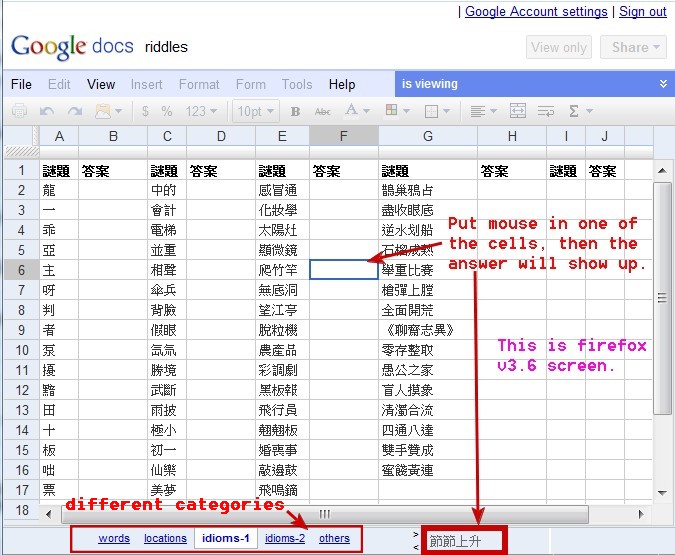The height and width of the screenshot is (555, 675).
Task: Open the Form menu
Action: [251, 84]
